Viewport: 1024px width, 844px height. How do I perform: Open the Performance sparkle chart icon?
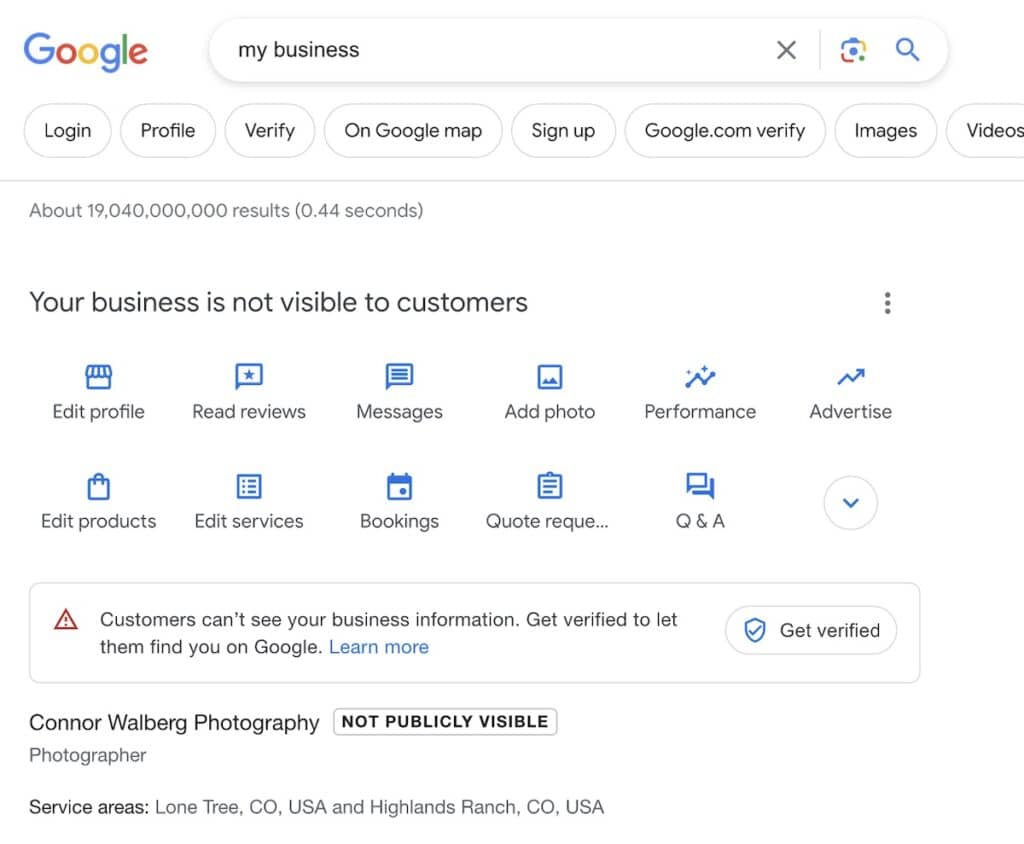[699, 377]
